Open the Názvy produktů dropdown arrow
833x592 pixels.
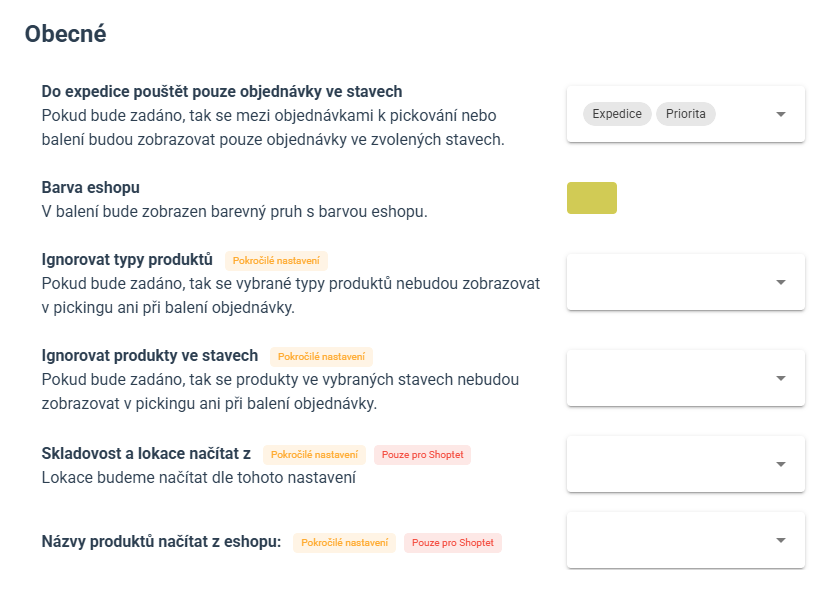click(780, 540)
